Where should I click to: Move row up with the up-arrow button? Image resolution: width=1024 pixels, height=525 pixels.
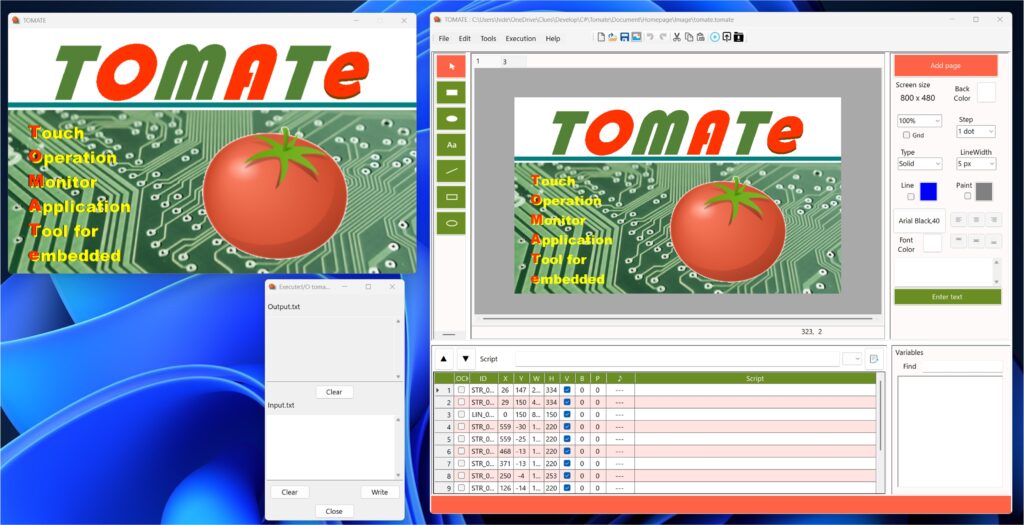[443, 358]
